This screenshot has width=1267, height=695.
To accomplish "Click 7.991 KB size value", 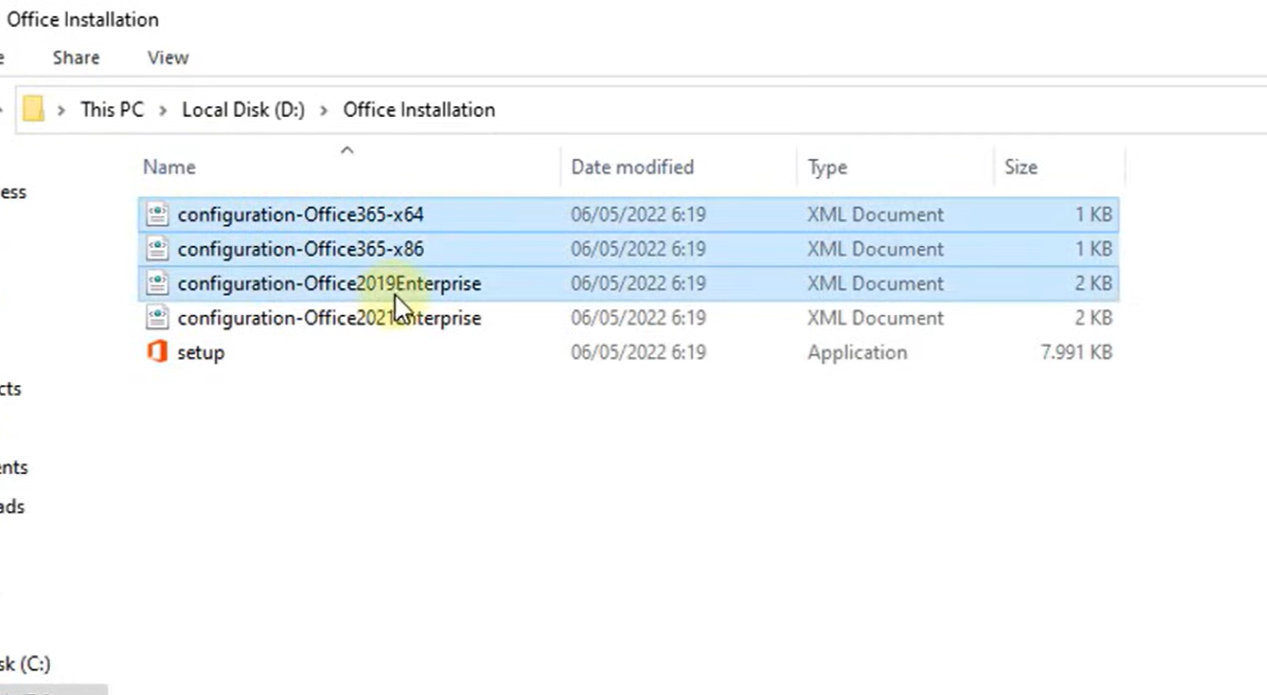I will pyautogui.click(x=1075, y=352).
